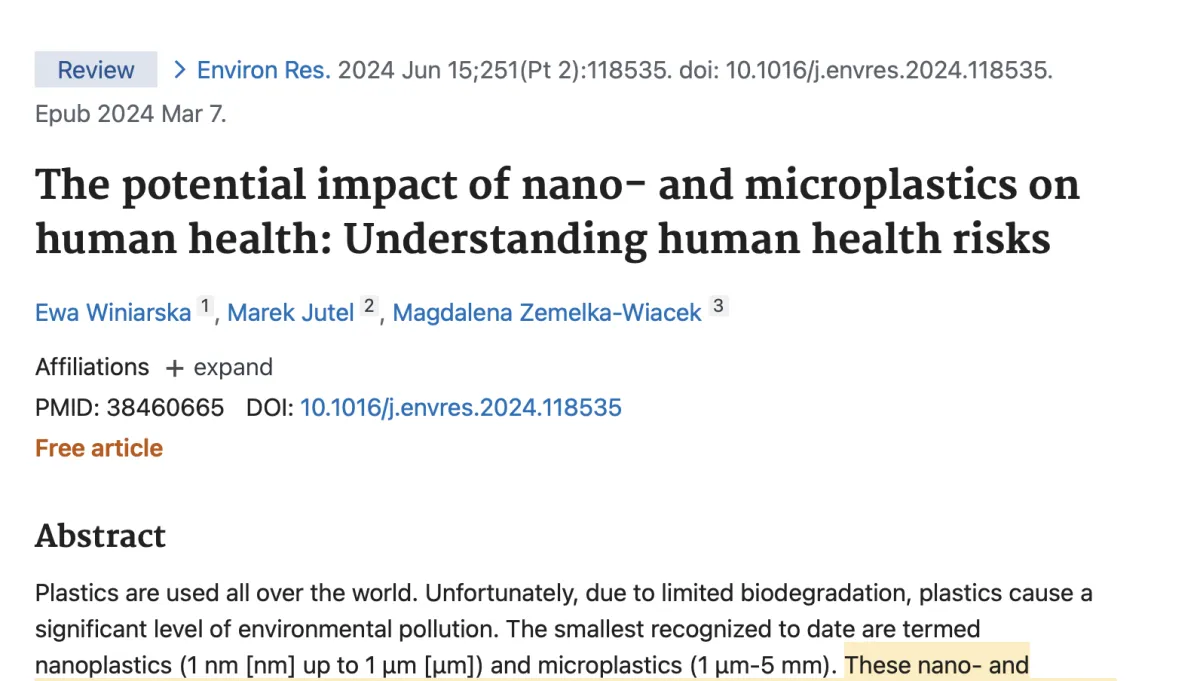This screenshot has width=1200, height=681.
Task: Click affiliation superscript 2 after Jutel
Action: point(369,307)
